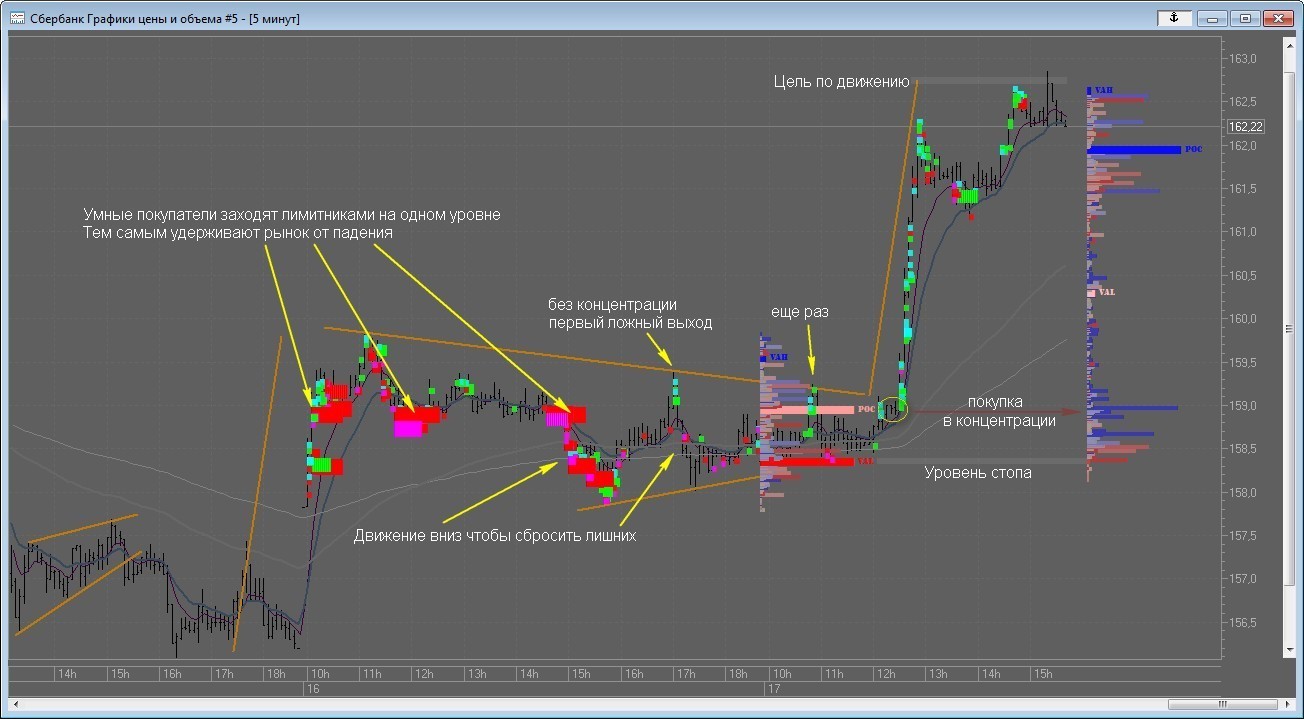Click the 'еще раз' annotation label
1304x719 pixels.
pos(799,312)
